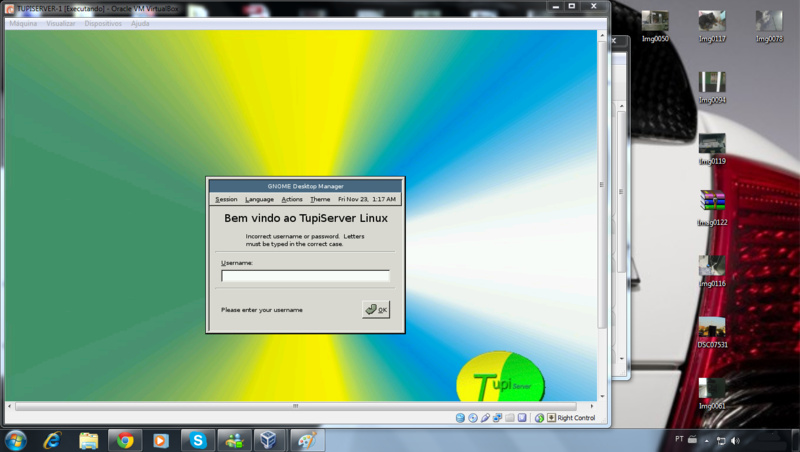
Task: Select the Img0116 desktop icon
Action: [x=712, y=271]
